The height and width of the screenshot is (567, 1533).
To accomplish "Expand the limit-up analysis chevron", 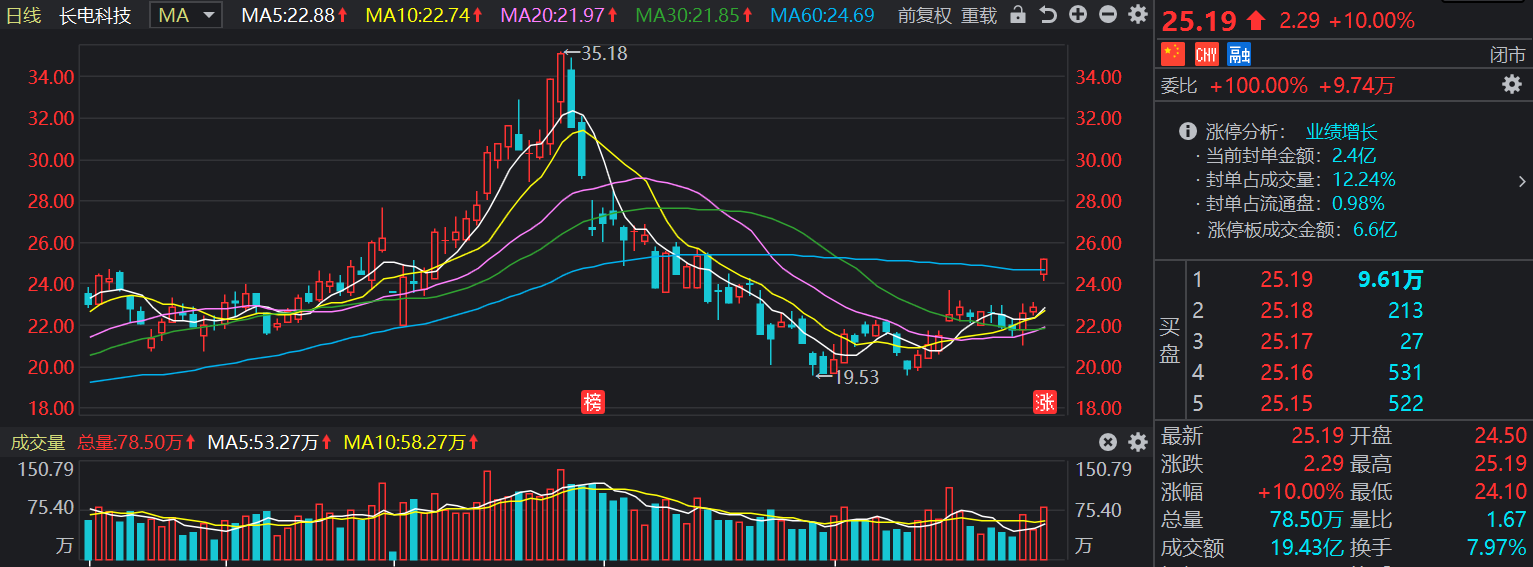I will (1521, 181).
